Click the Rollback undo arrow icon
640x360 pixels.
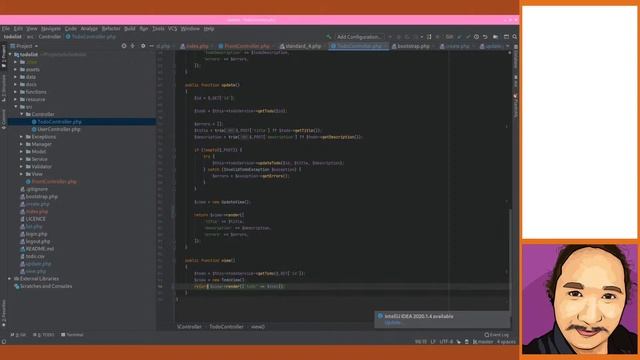tap(485, 37)
